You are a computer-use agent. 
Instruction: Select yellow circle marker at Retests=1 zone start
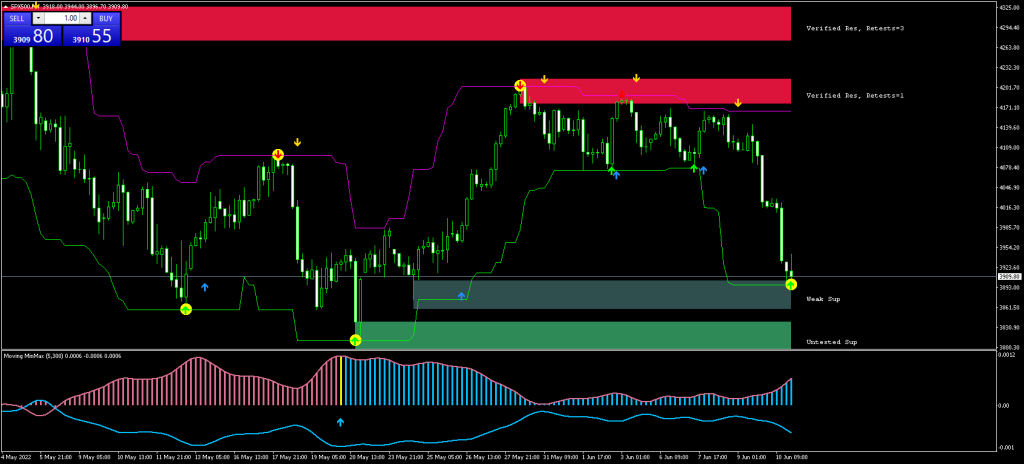520,86
